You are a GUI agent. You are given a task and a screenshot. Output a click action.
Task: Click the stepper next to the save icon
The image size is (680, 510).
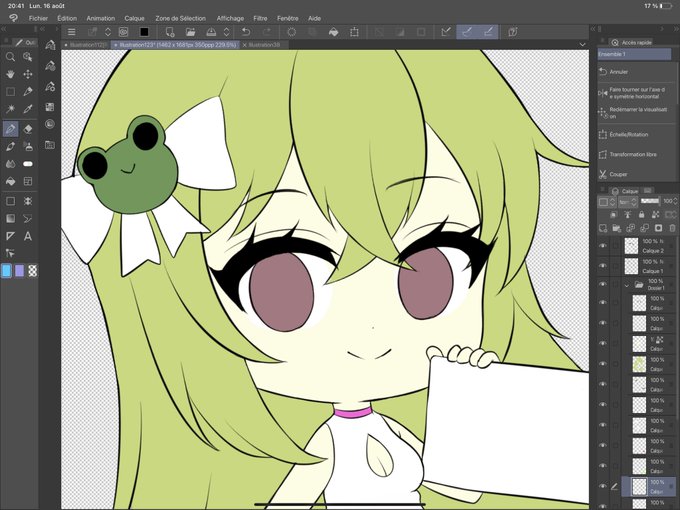click(x=226, y=32)
